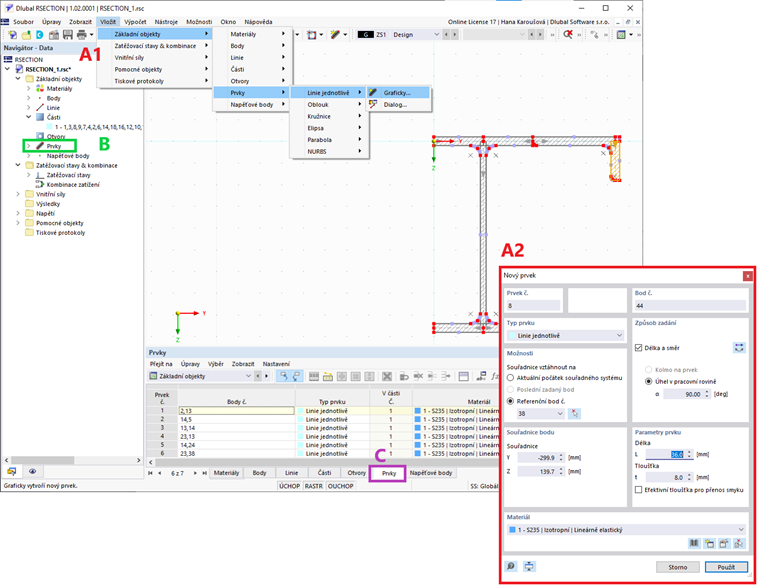Select Referenční bod č. radio button
Image resolution: width=760 pixels, height=587 pixels.
510,401
